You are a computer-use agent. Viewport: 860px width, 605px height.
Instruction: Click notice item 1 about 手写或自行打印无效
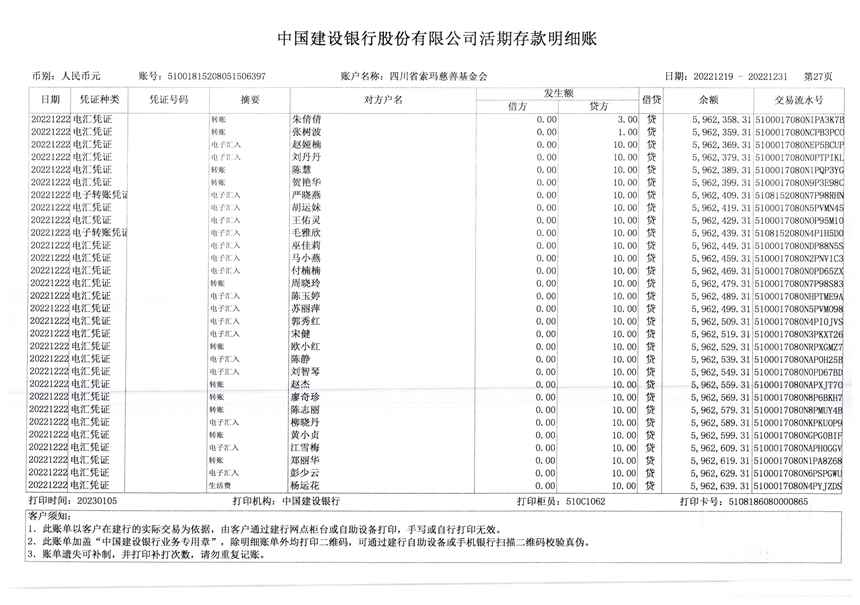coord(264,529)
